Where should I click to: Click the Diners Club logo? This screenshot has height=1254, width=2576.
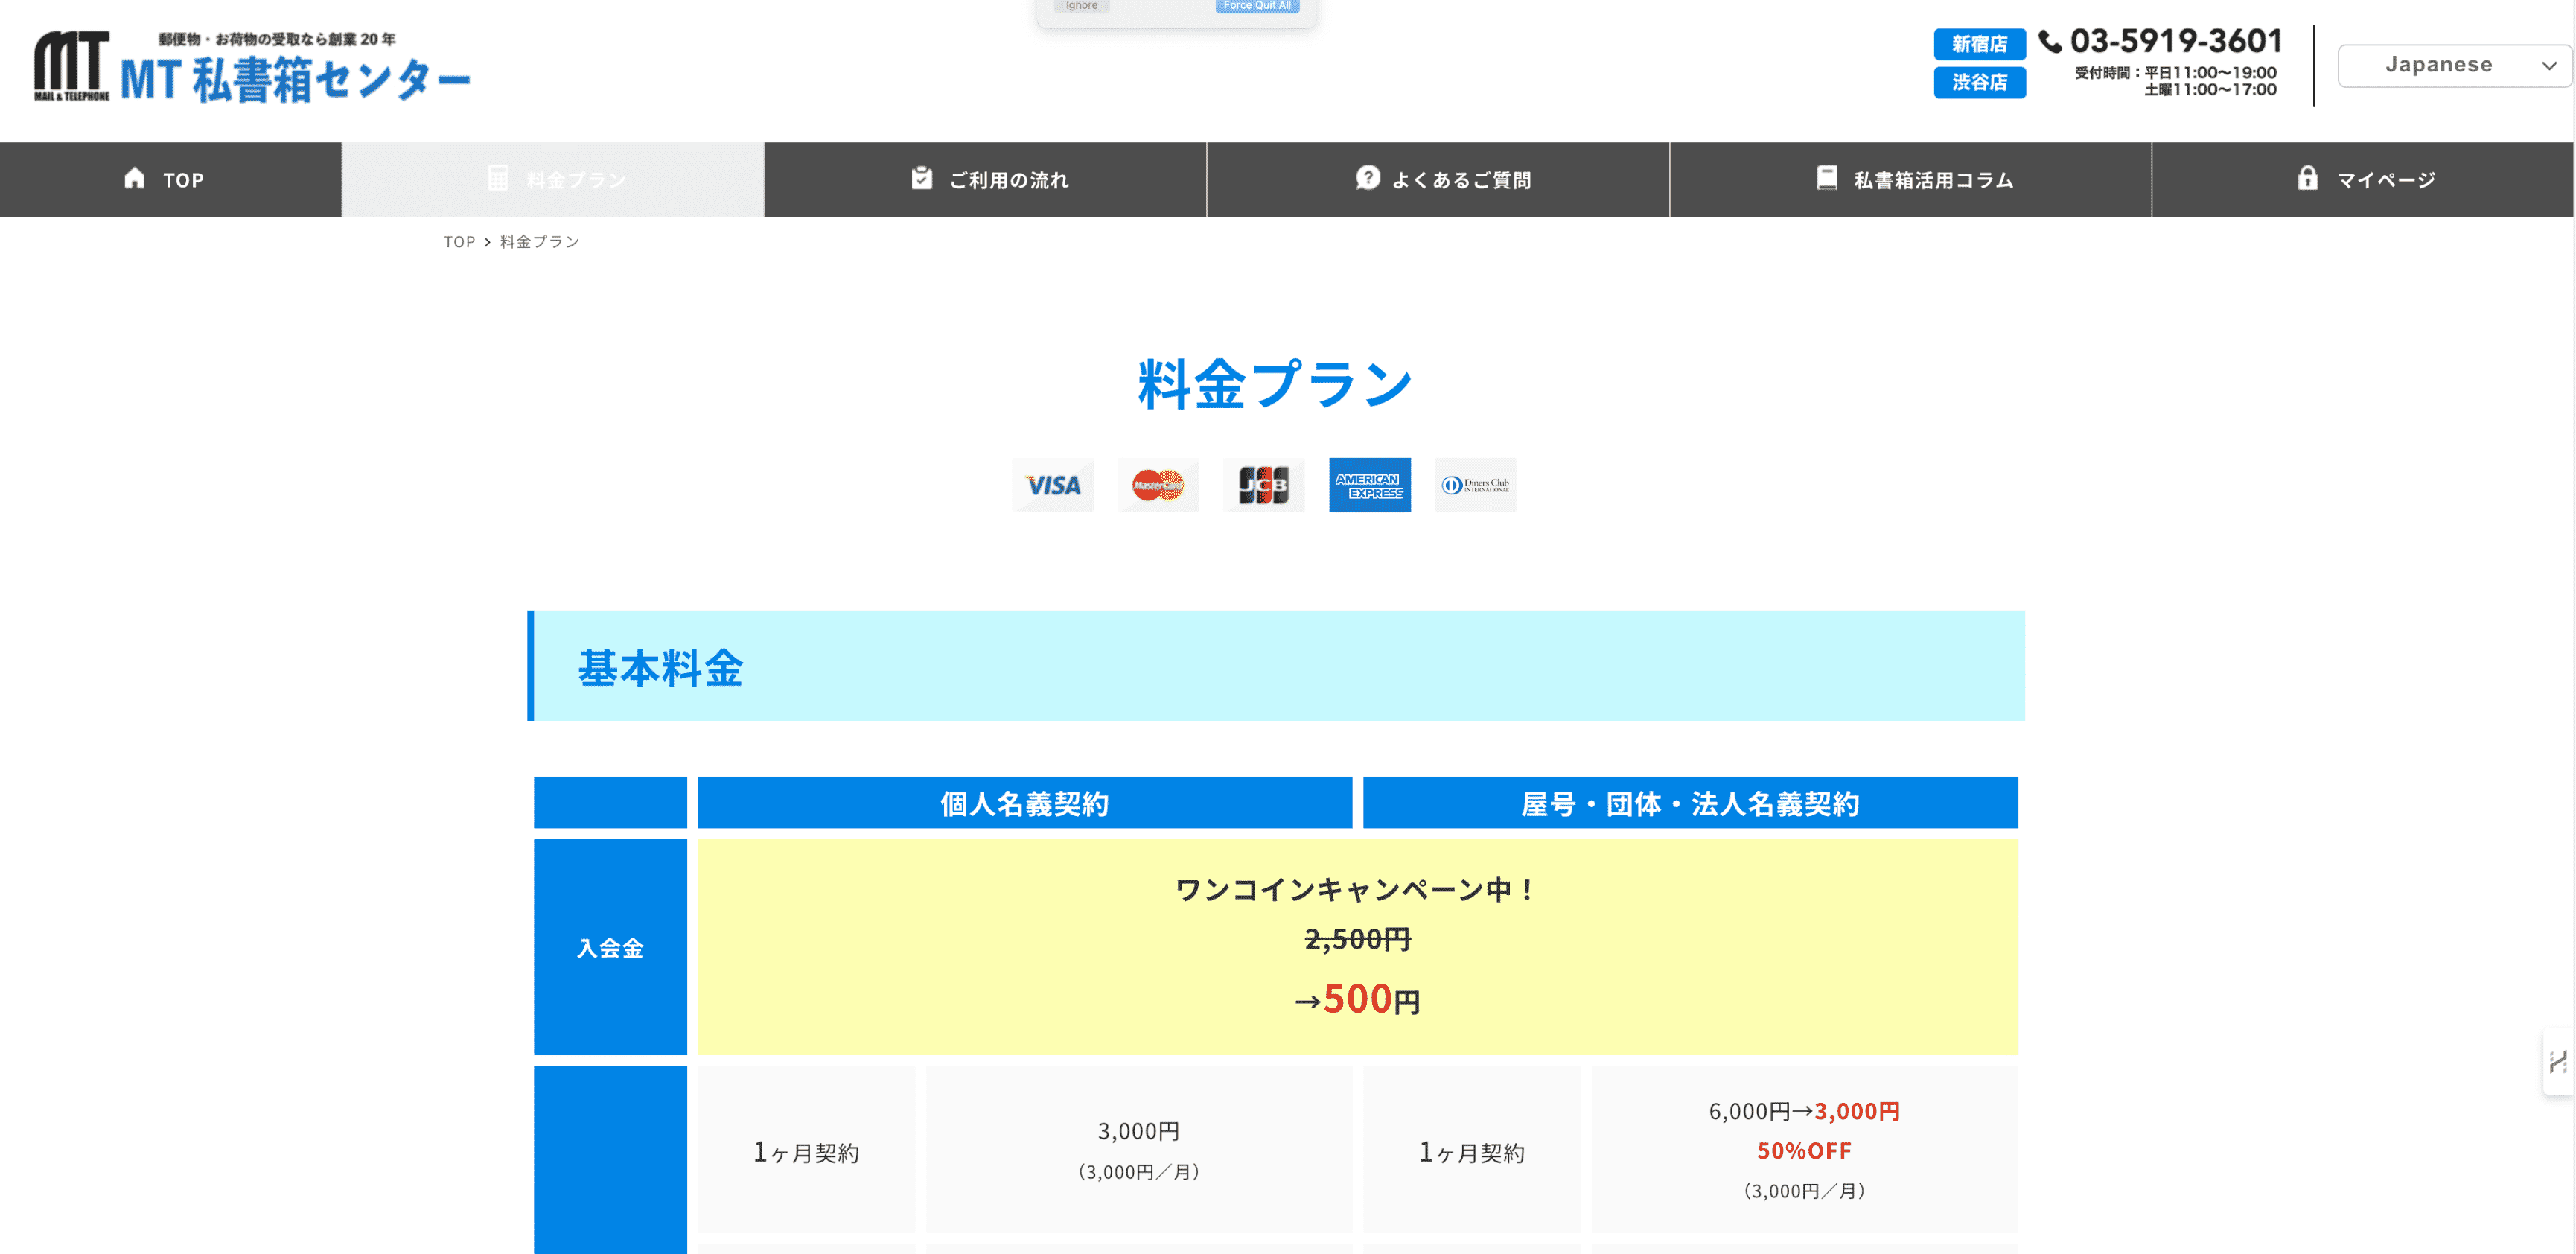(1475, 485)
